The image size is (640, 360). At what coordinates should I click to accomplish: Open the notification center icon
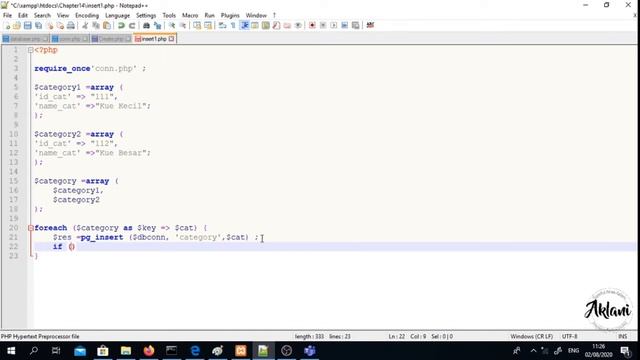tap(624, 351)
